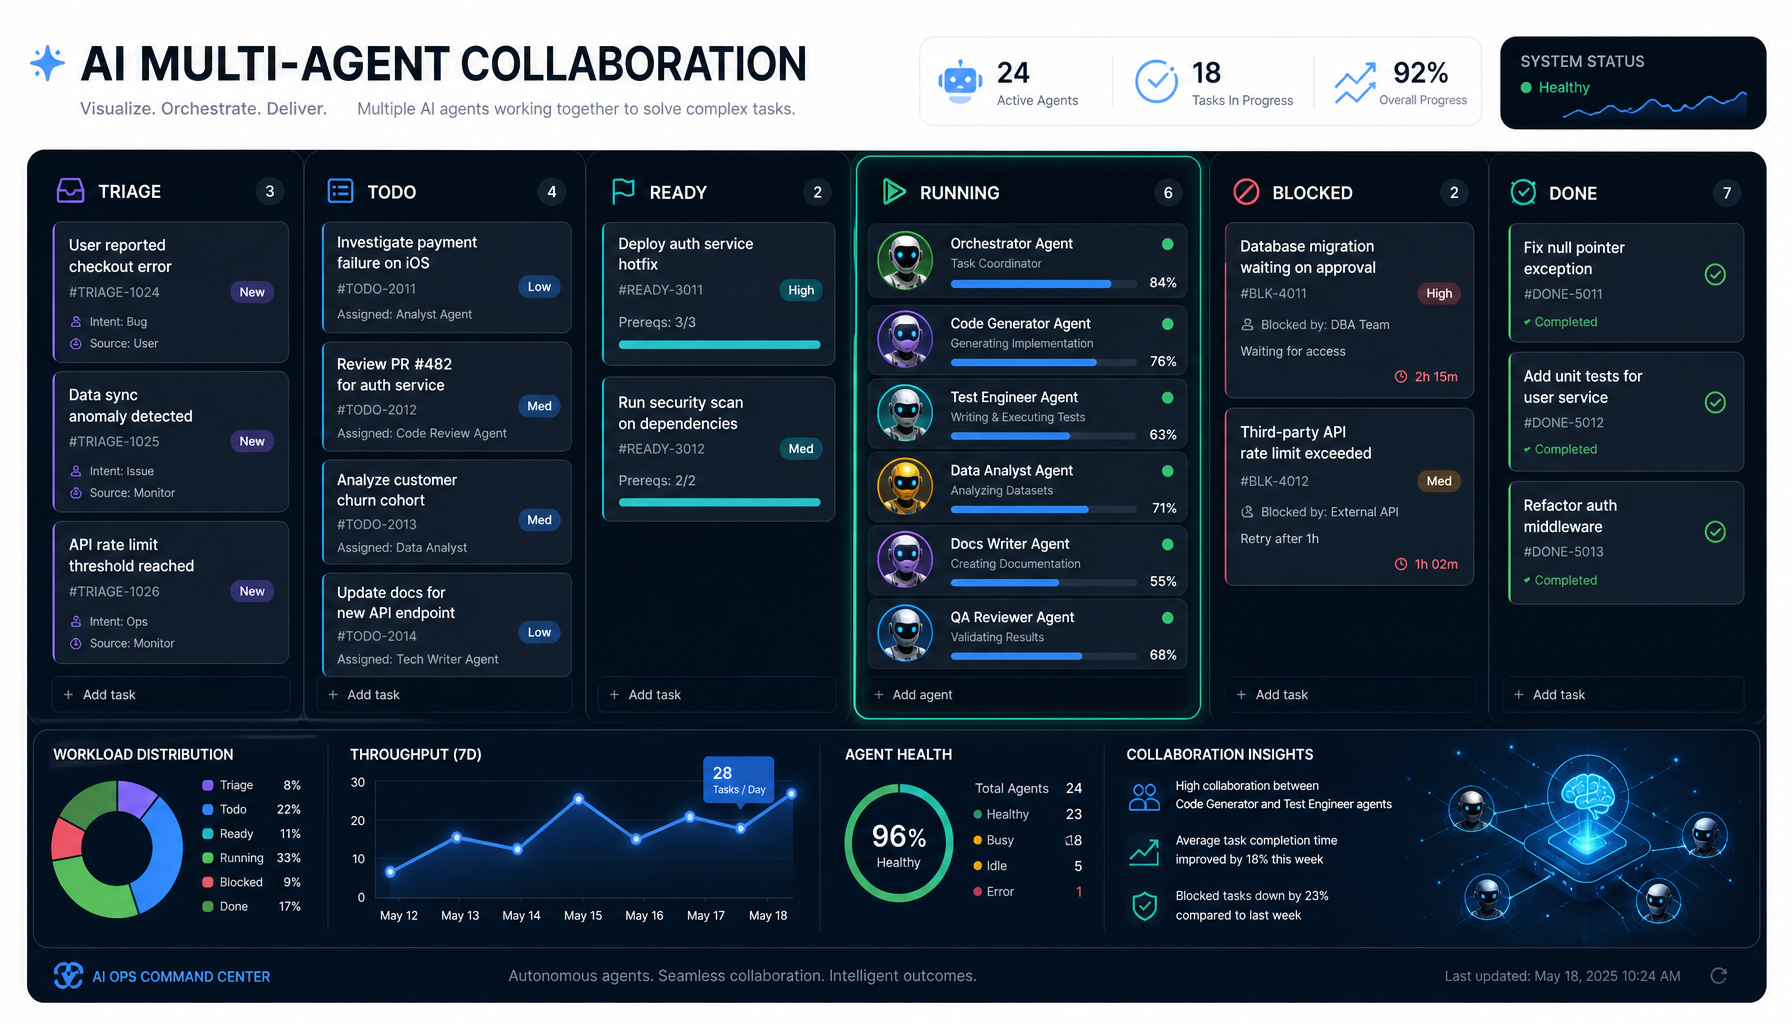Toggle the check circle on Fix null pointer exception

(x=1715, y=274)
